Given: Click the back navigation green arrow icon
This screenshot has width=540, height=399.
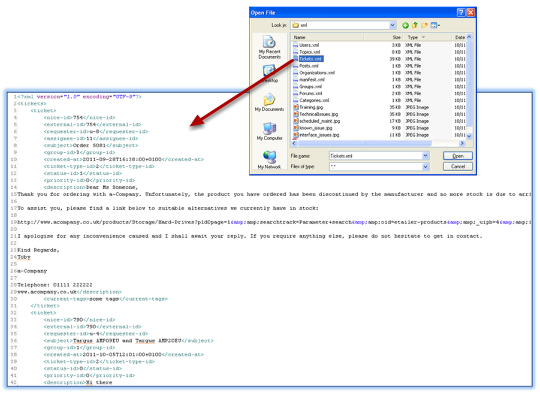Looking at the screenshot, I should (x=405, y=25).
